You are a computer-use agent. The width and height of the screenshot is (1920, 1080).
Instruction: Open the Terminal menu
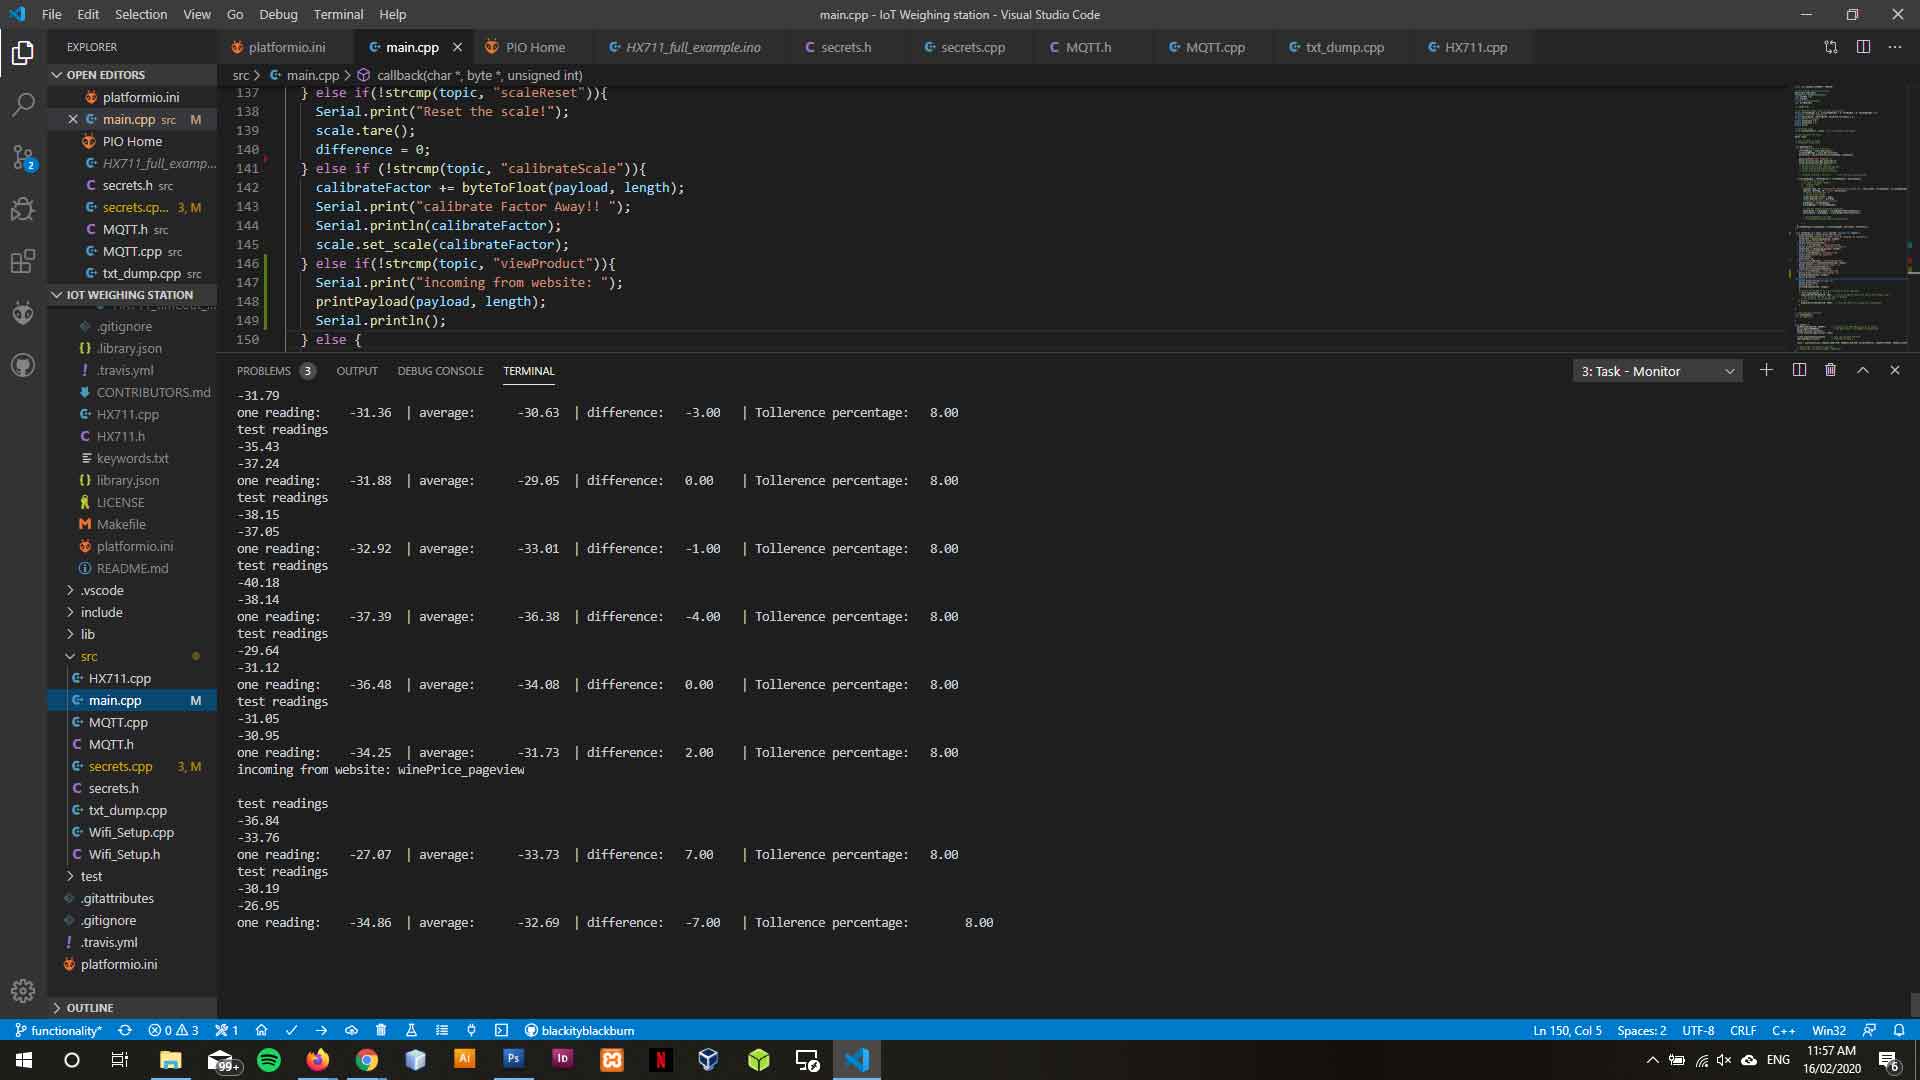pos(338,14)
